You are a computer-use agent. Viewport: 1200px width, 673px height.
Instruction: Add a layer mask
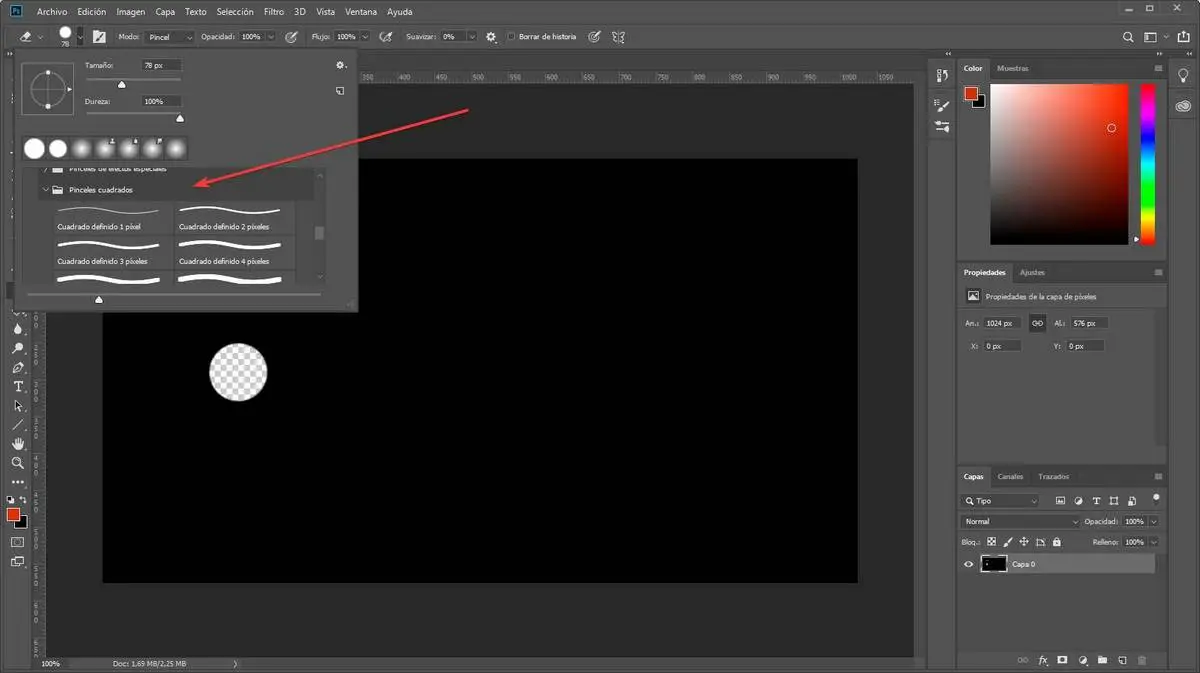pyautogui.click(x=1062, y=660)
